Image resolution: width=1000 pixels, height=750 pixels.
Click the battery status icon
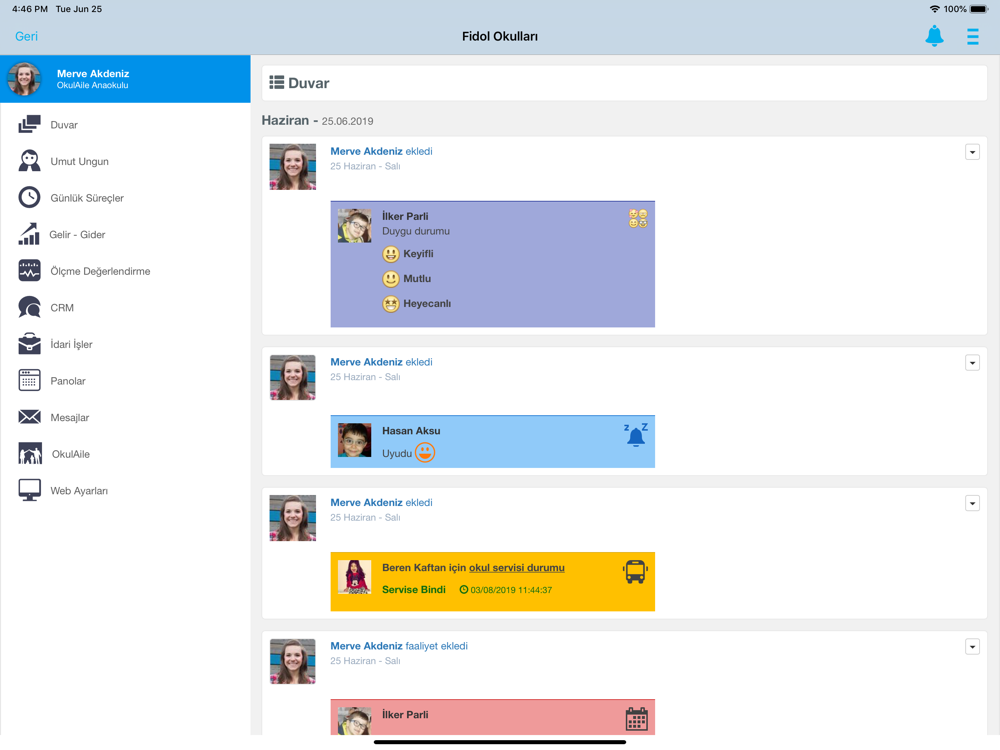click(x=980, y=9)
